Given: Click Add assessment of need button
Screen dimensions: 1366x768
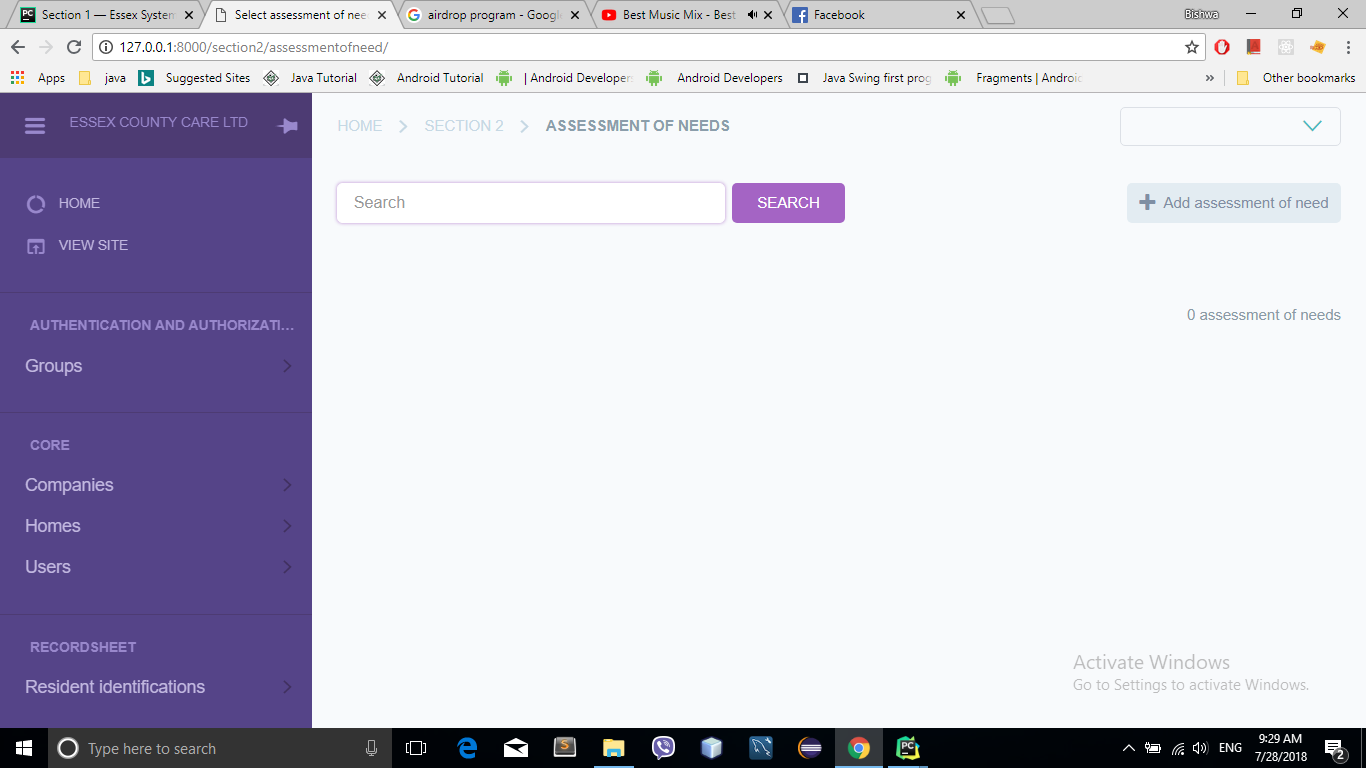Looking at the screenshot, I should (x=1233, y=203).
